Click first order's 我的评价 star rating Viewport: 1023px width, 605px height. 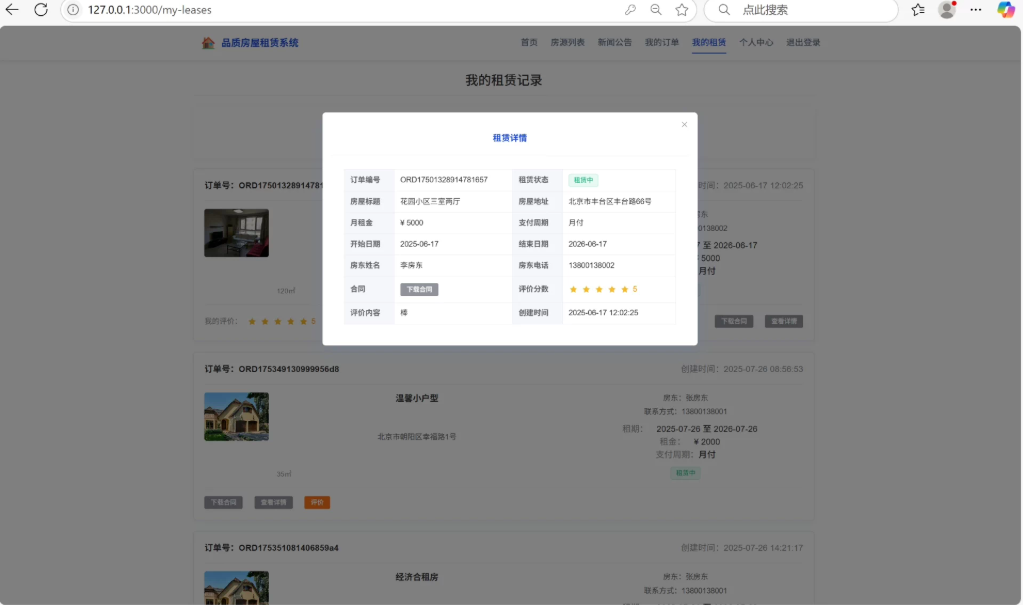[x=282, y=321]
